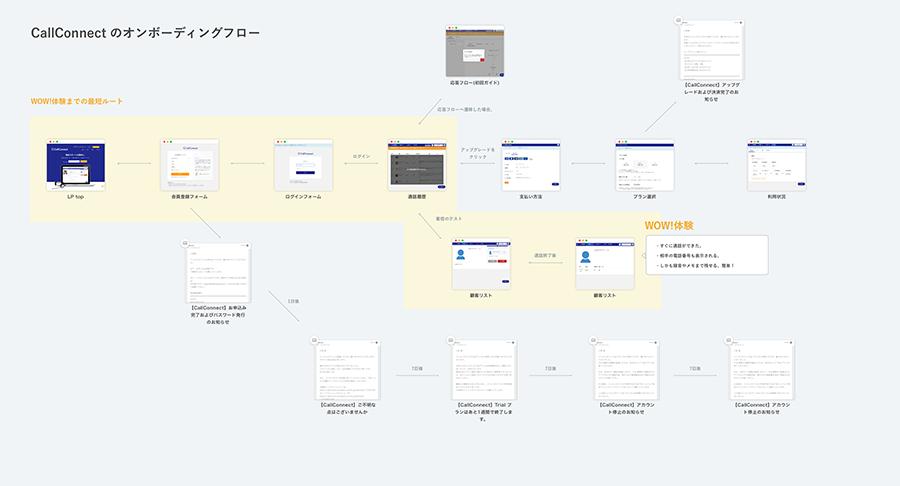Click the mail icon on the ご不明な点 email
This screenshot has width=900, height=486.
[314, 340]
